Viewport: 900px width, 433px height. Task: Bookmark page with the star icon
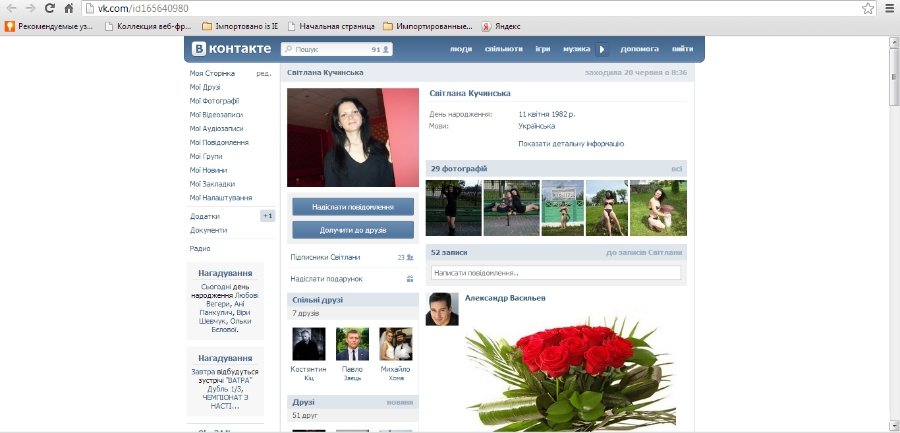point(868,8)
